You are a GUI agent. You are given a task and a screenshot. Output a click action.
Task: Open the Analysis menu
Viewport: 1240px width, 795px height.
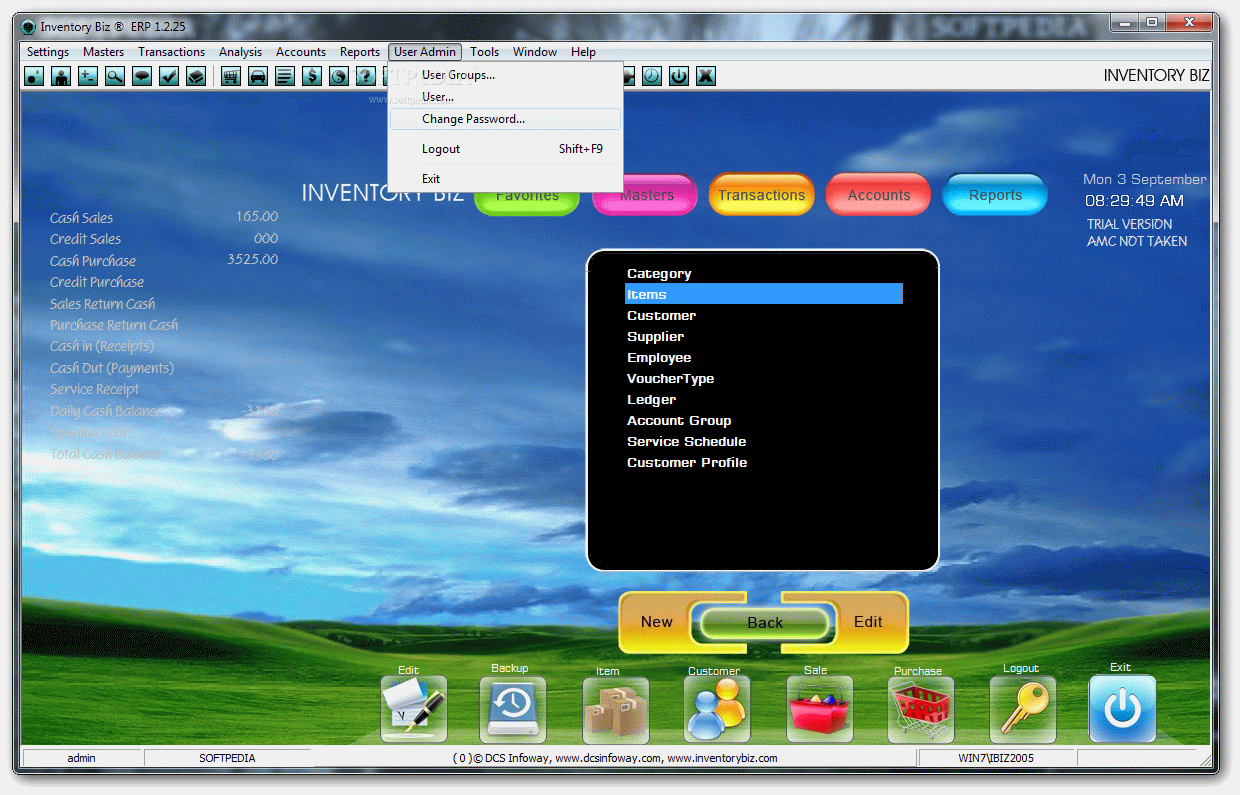(x=241, y=52)
